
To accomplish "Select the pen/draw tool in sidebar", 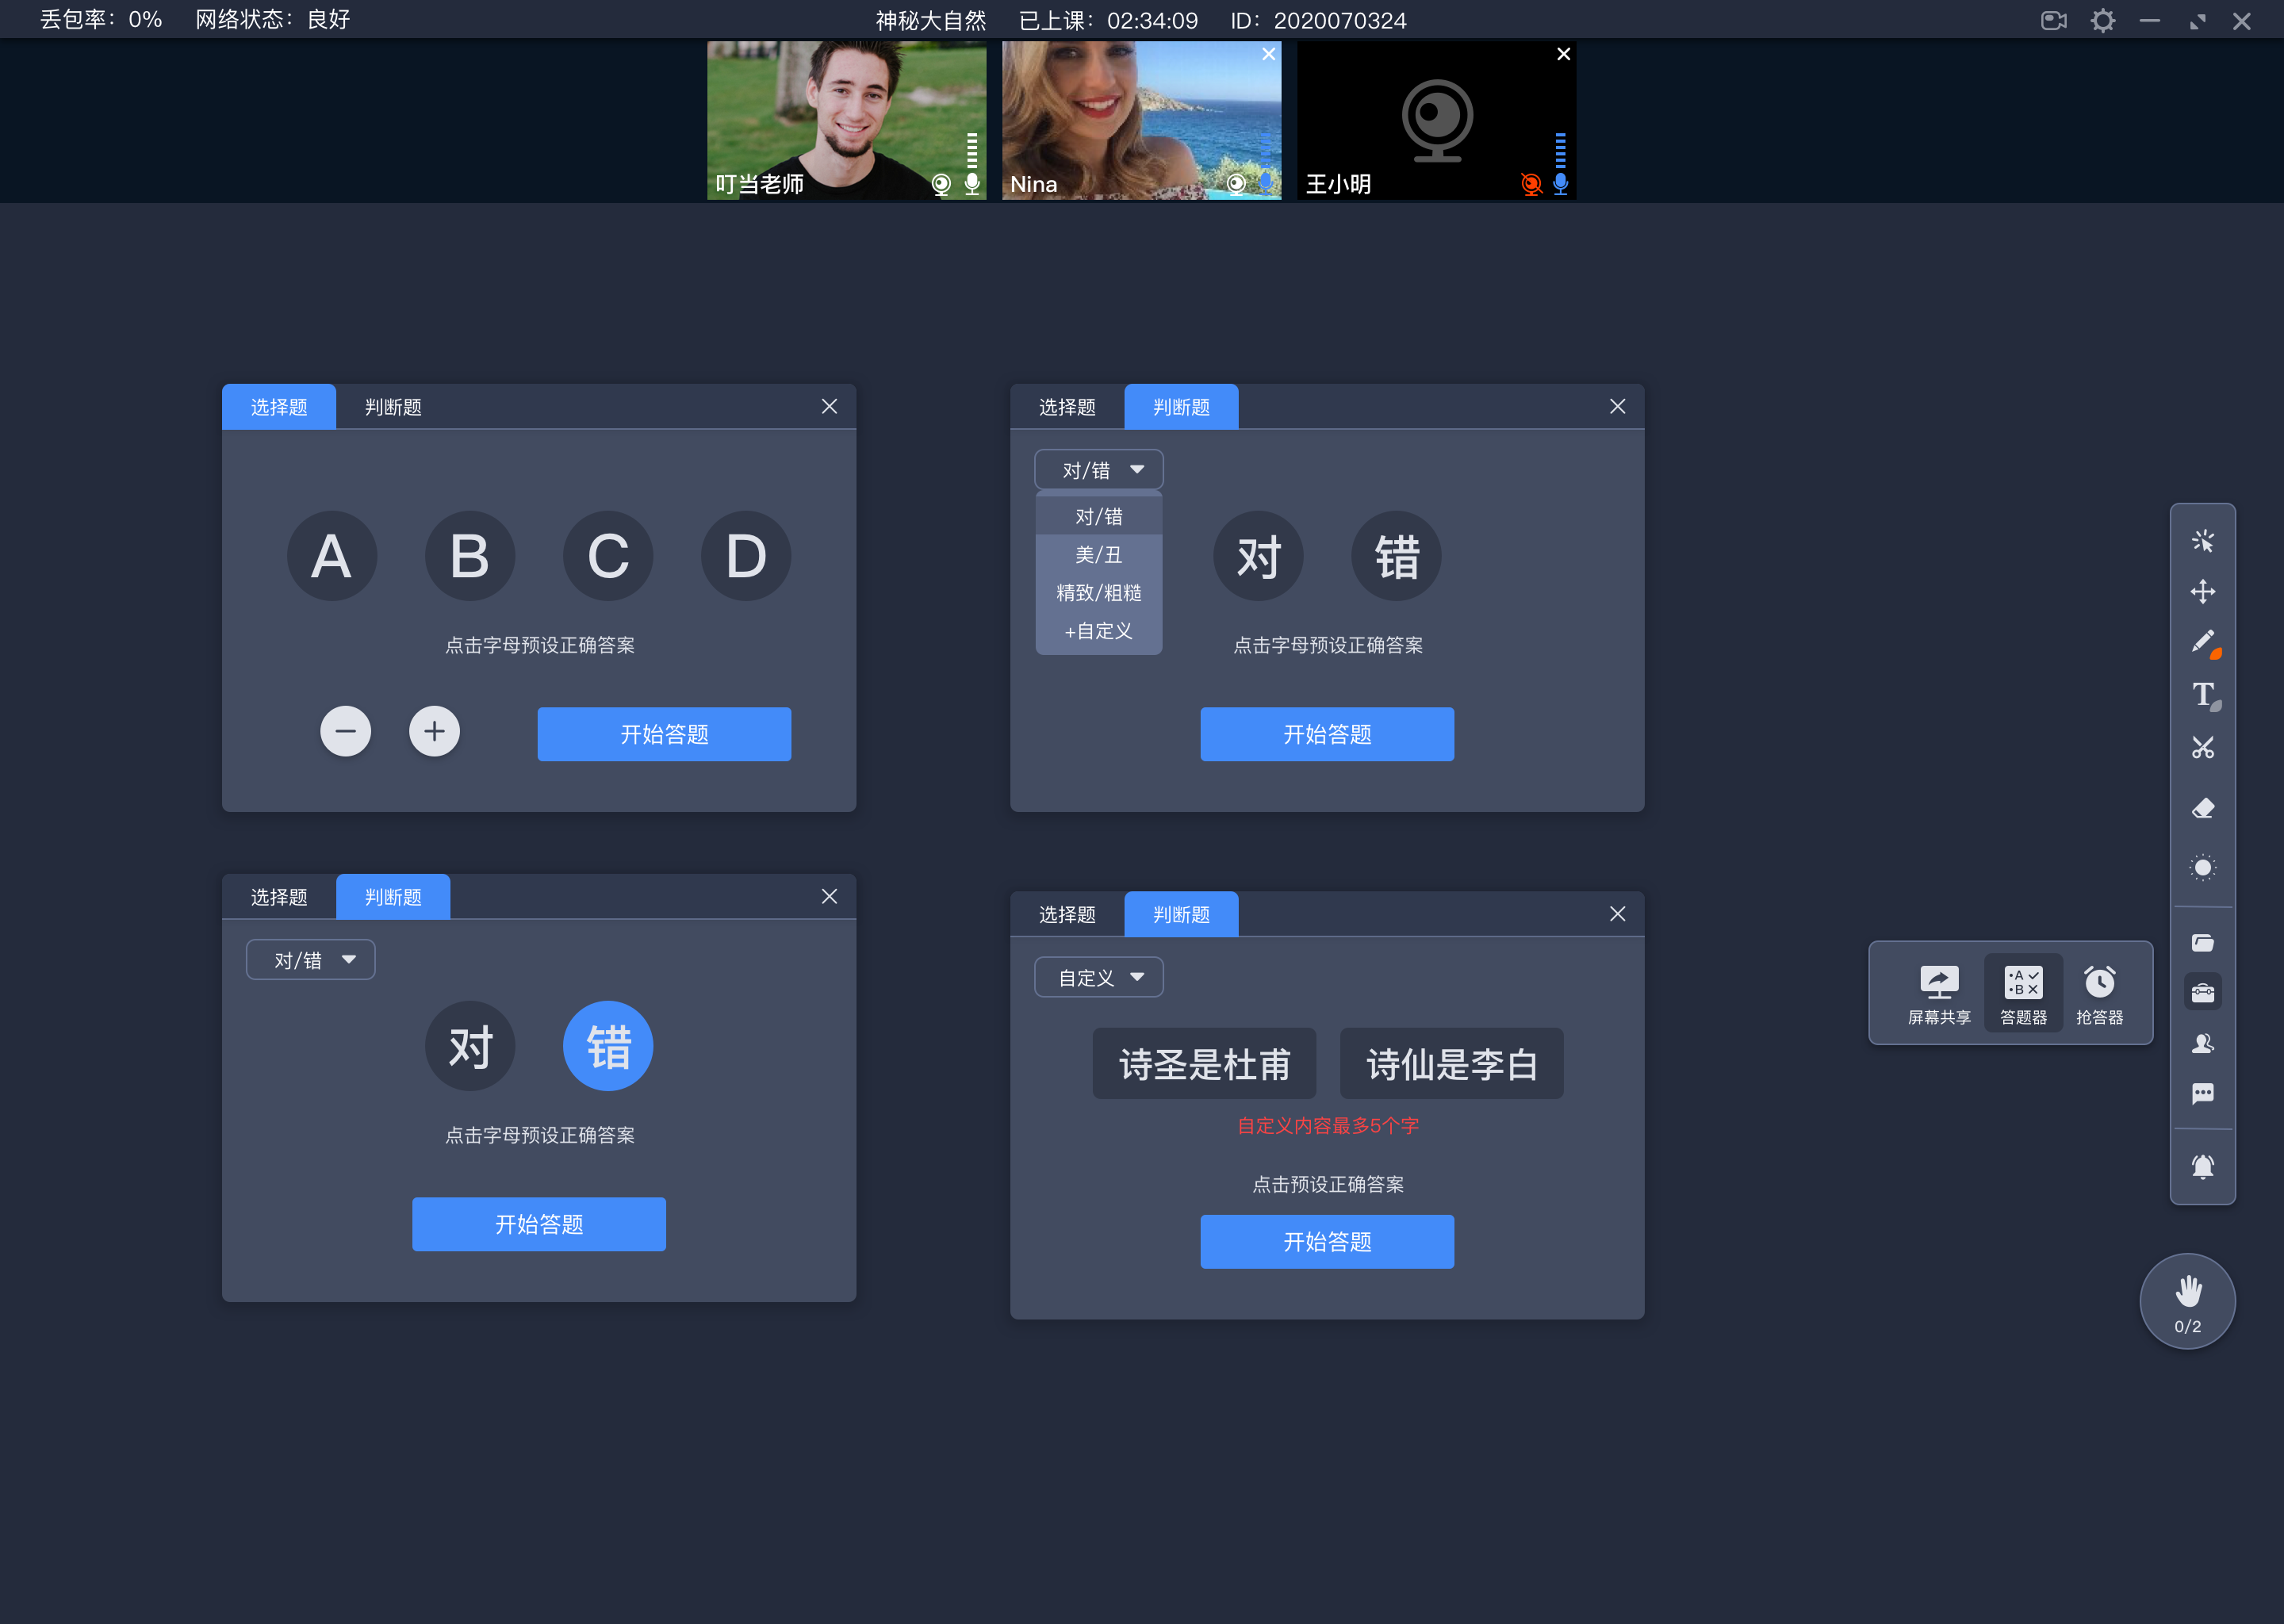I will 2202,642.
